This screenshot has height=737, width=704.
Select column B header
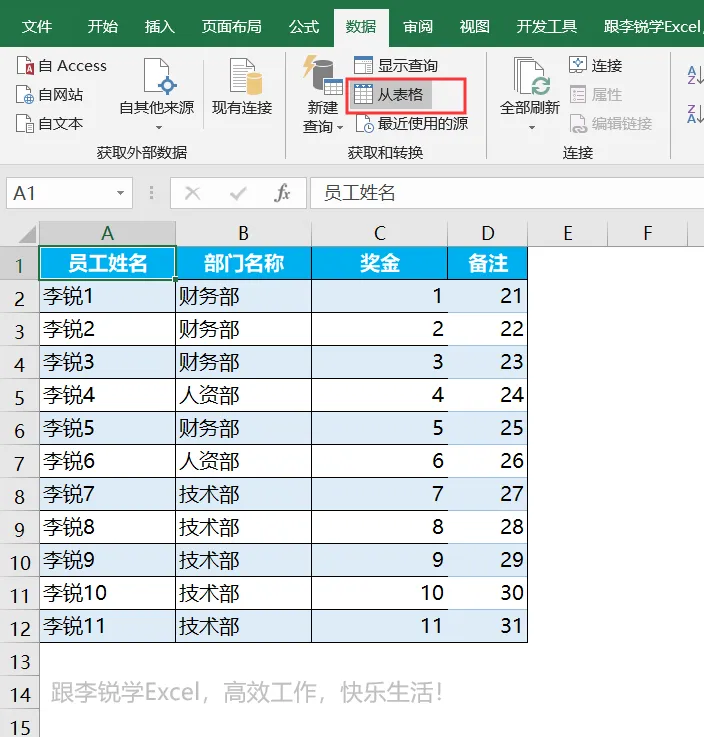pyautogui.click(x=243, y=234)
